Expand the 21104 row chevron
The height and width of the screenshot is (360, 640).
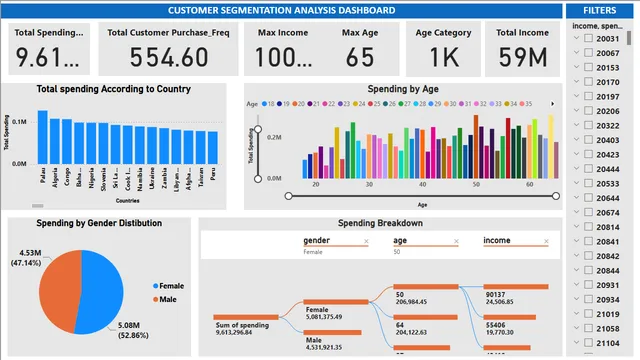(x=576, y=342)
